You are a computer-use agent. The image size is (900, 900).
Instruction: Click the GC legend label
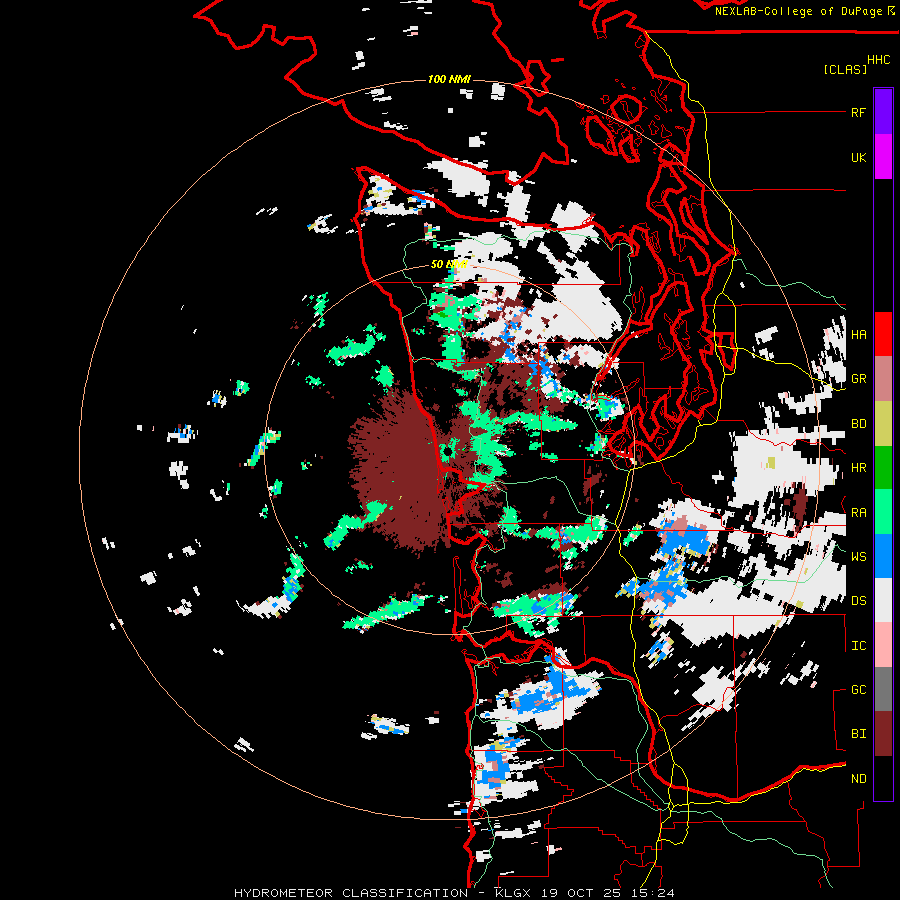coord(858,690)
